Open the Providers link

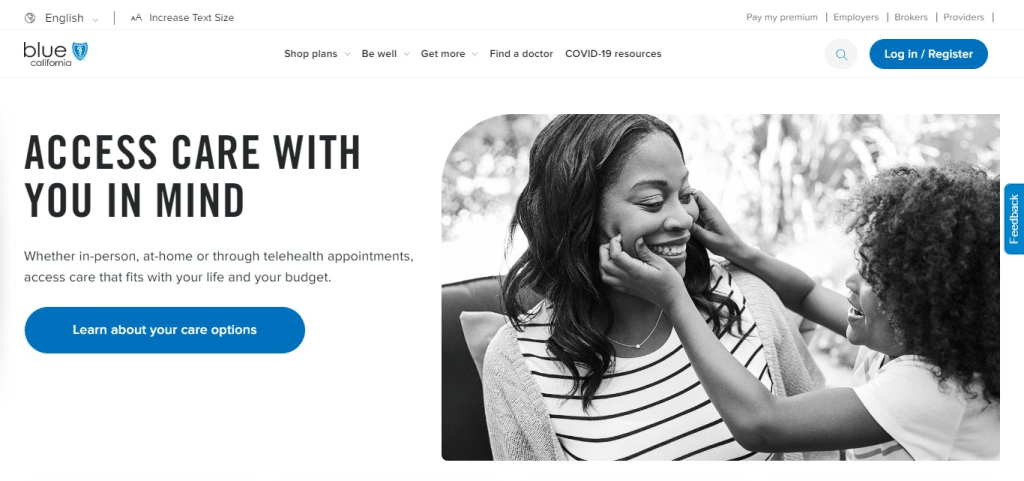click(963, 18)
